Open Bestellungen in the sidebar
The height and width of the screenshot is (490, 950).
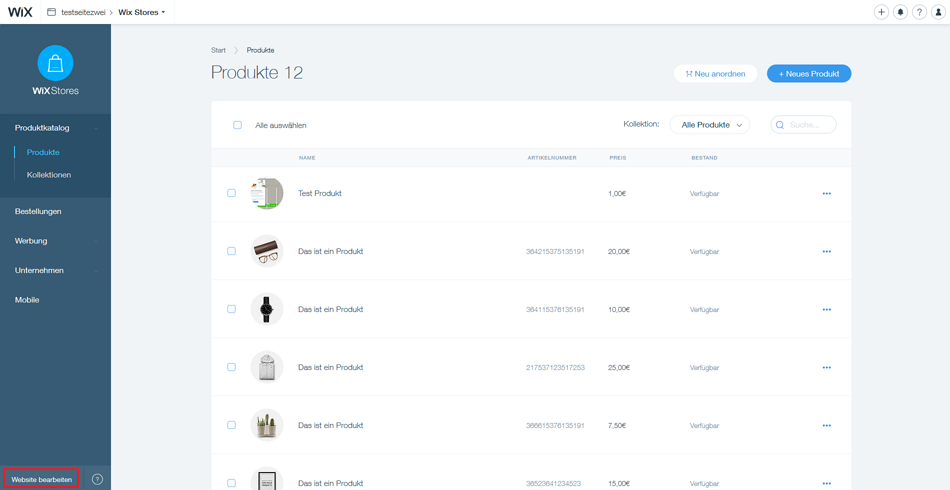[38, 211]
